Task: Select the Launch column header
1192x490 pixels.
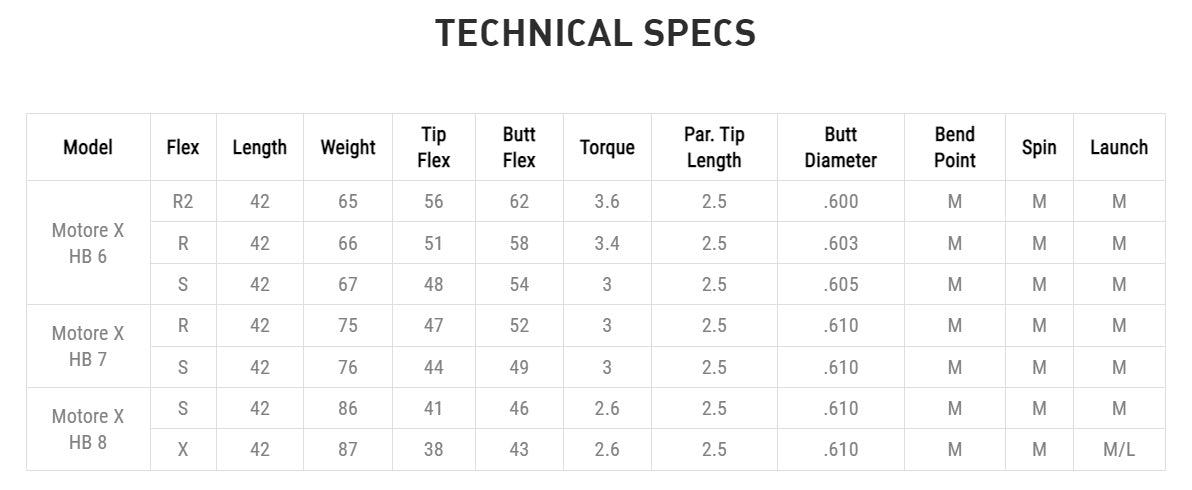Action: (x=1118, y=147)
